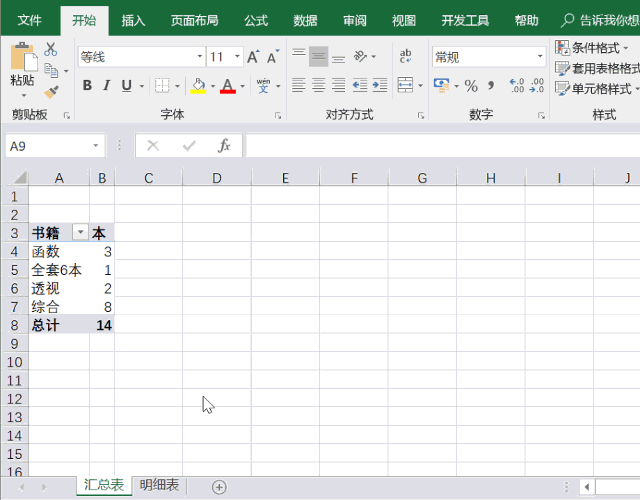The height and width of the screenshot is (500, 640).
Task: Select the 全套6本 cell
Action: 59,270
